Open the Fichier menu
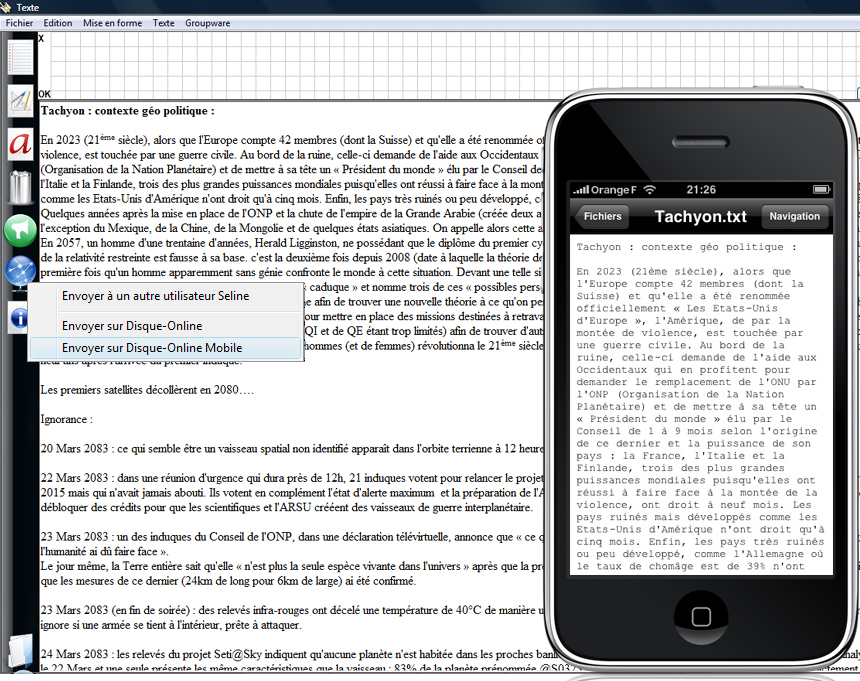The width and height of the screenshot is (860, 681). (20, 23)
